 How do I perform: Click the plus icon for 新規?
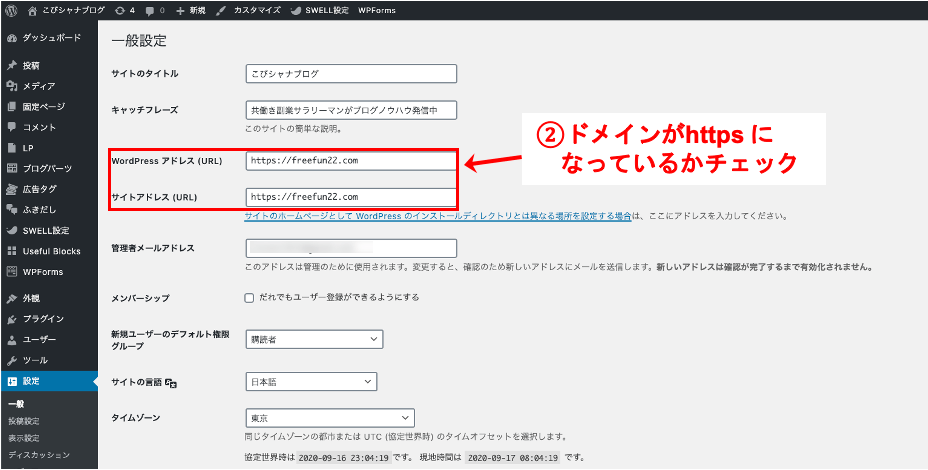coord(180,10)
